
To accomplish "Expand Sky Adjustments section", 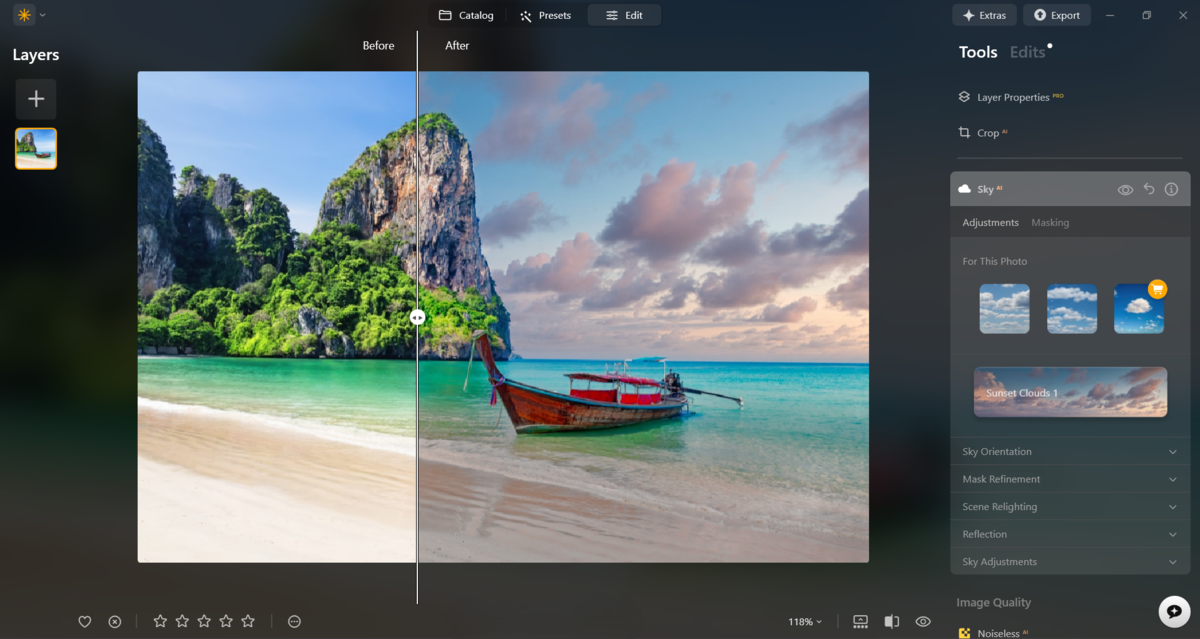I will [x=1070, y=562].
